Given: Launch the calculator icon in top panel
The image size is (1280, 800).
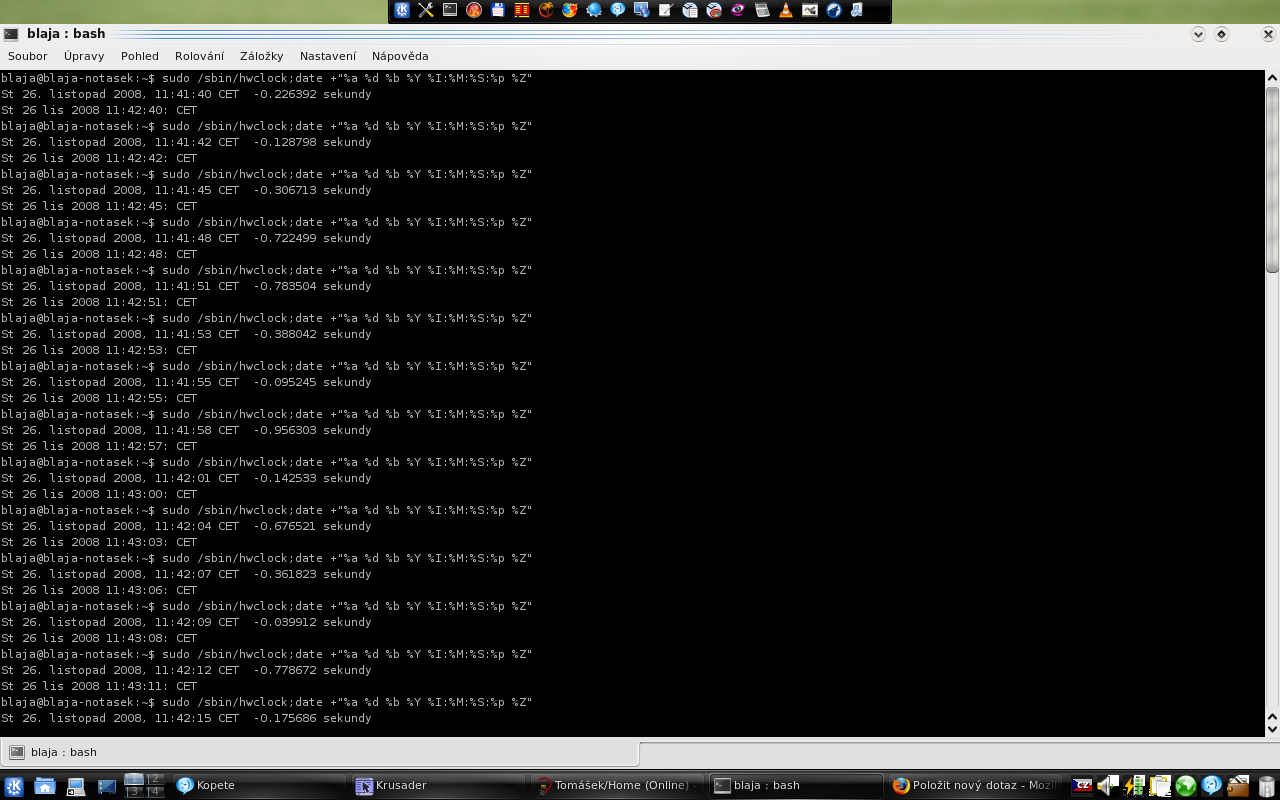Looking at the screenshot, I should click(762, 10).
